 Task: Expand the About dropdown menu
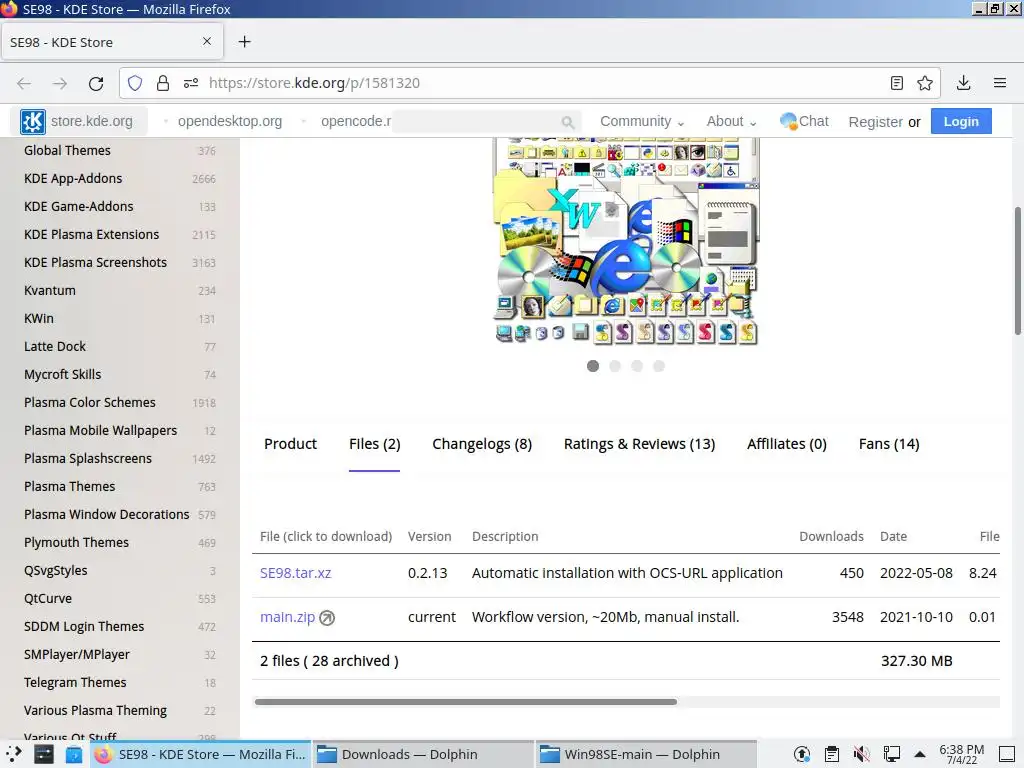[x=731, y=121]
